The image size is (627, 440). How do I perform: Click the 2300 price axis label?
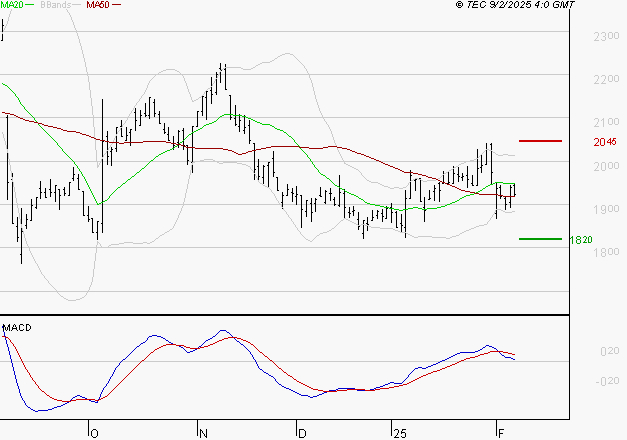pyautogui.click(x=606, y=37)
